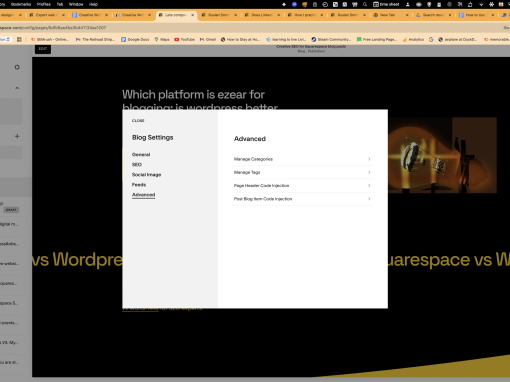Open the memorable bookmark
Screen dimensions: 510x382
[497, 39]
